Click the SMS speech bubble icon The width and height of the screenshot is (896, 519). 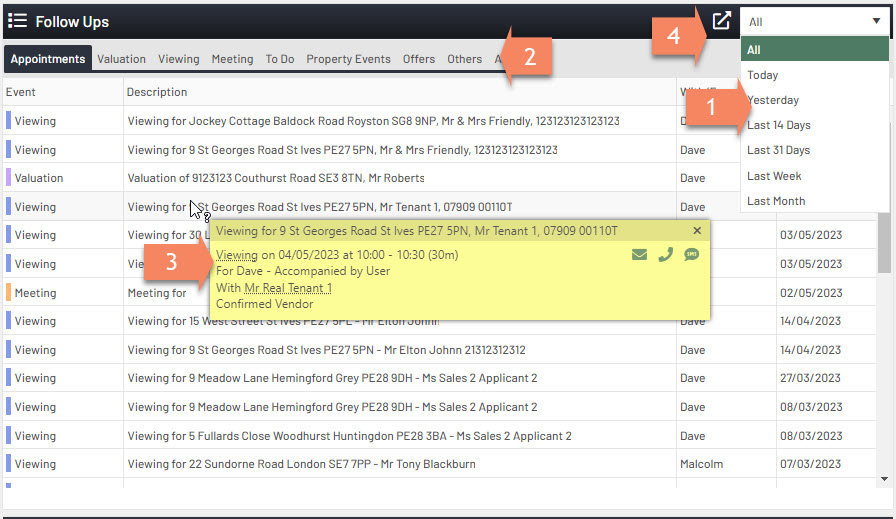pyautogui.click(x=691, y=255)
